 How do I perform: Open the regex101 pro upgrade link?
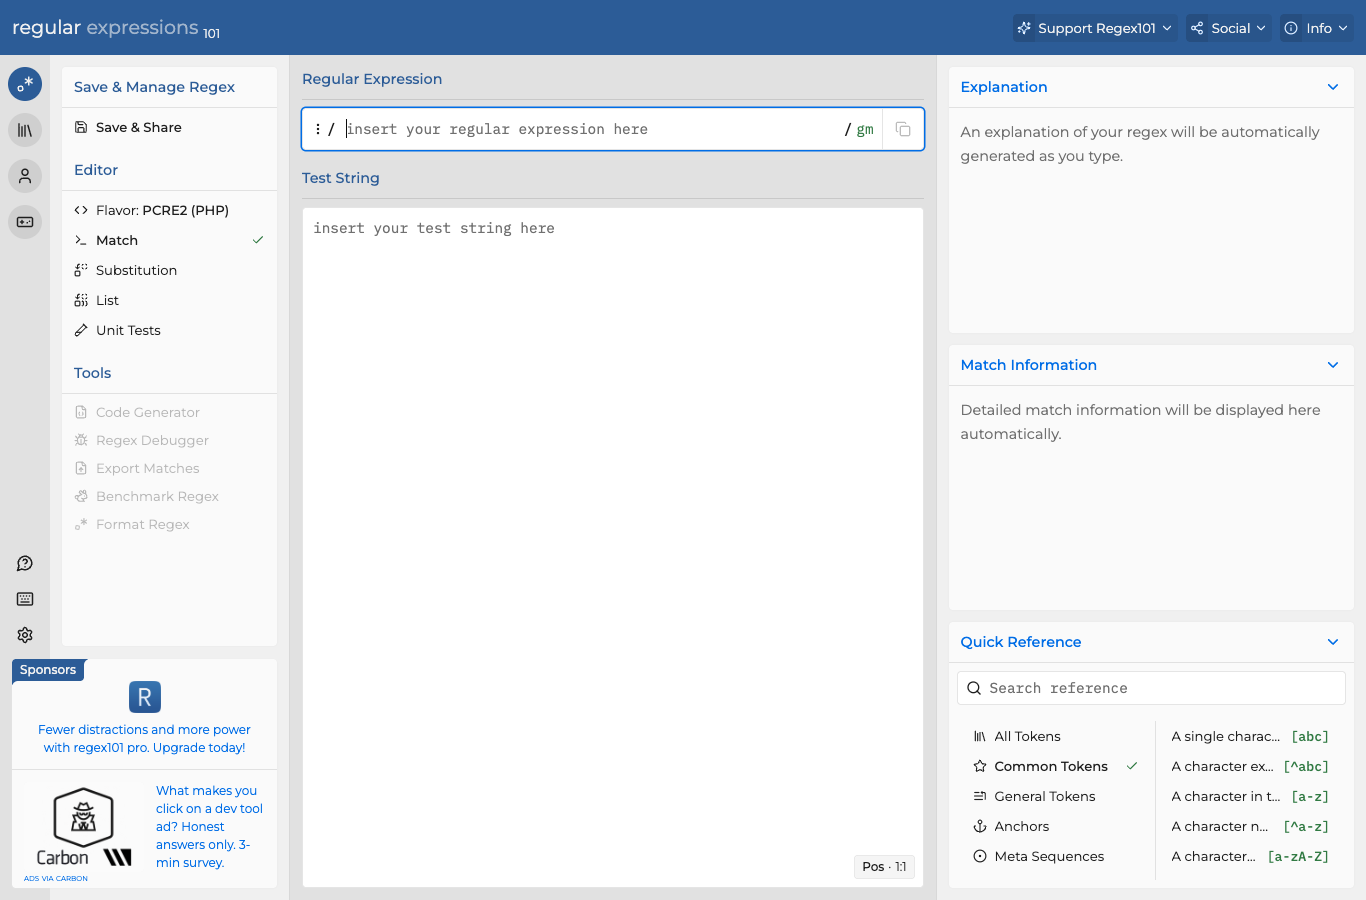(144, 739)
